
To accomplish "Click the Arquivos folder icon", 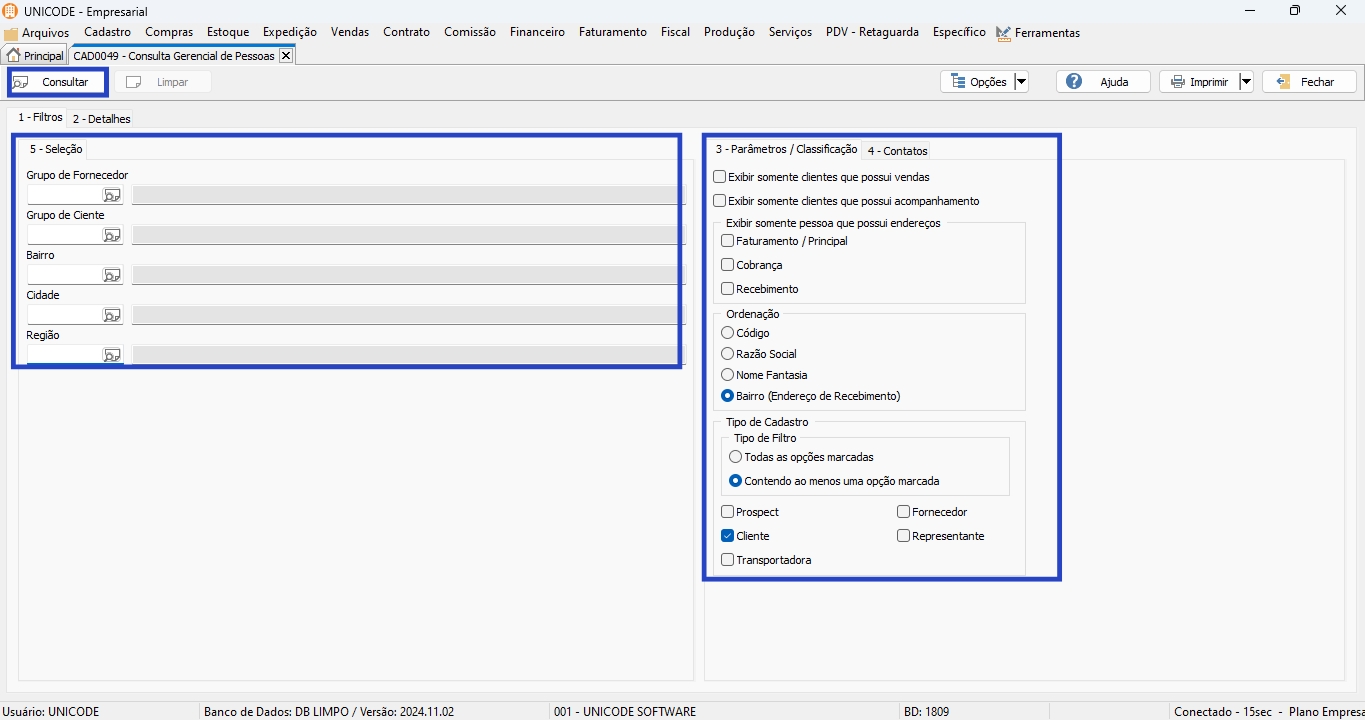I will 11,33.
